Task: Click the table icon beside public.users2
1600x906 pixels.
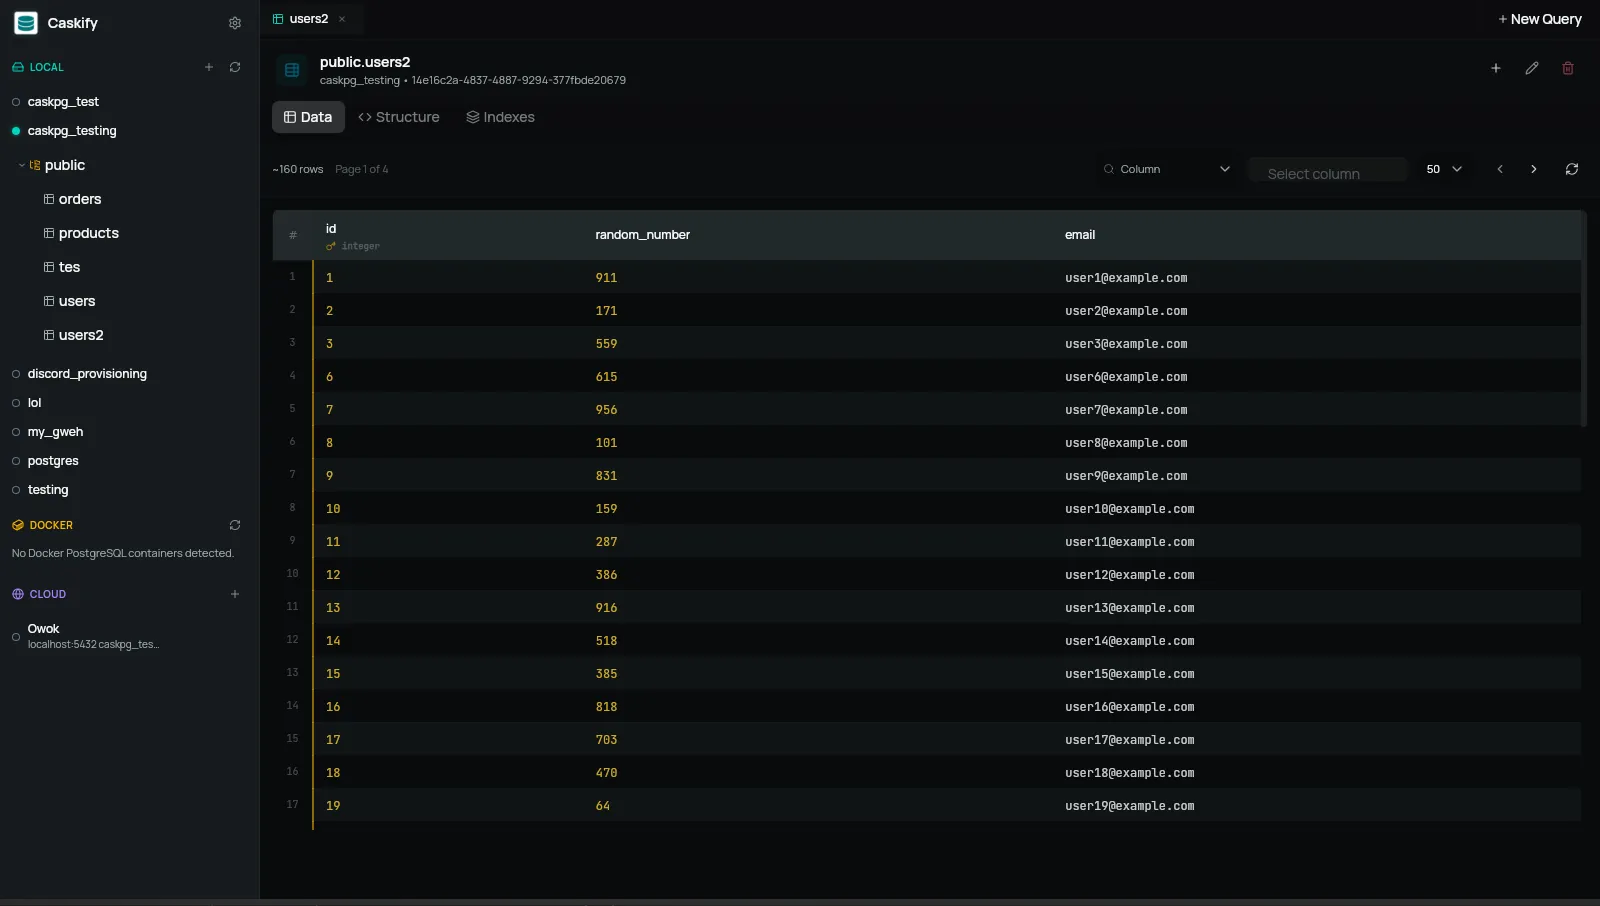Action: click(292, 70)
